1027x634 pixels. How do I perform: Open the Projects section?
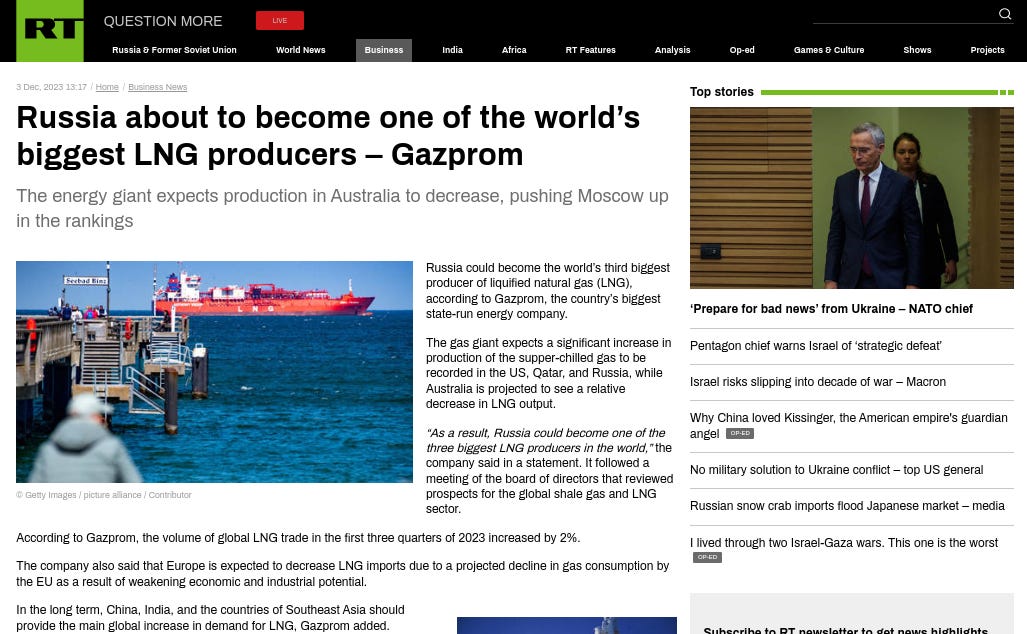point(987,50)
